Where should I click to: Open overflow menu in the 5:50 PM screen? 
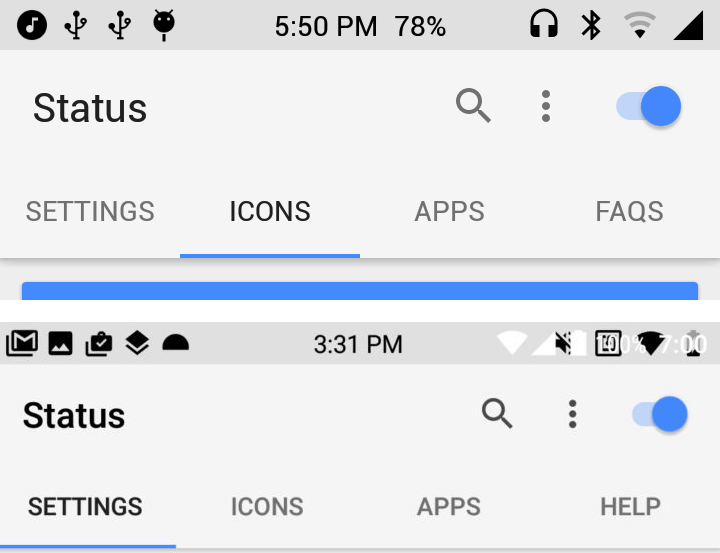[x=545, y=106]
